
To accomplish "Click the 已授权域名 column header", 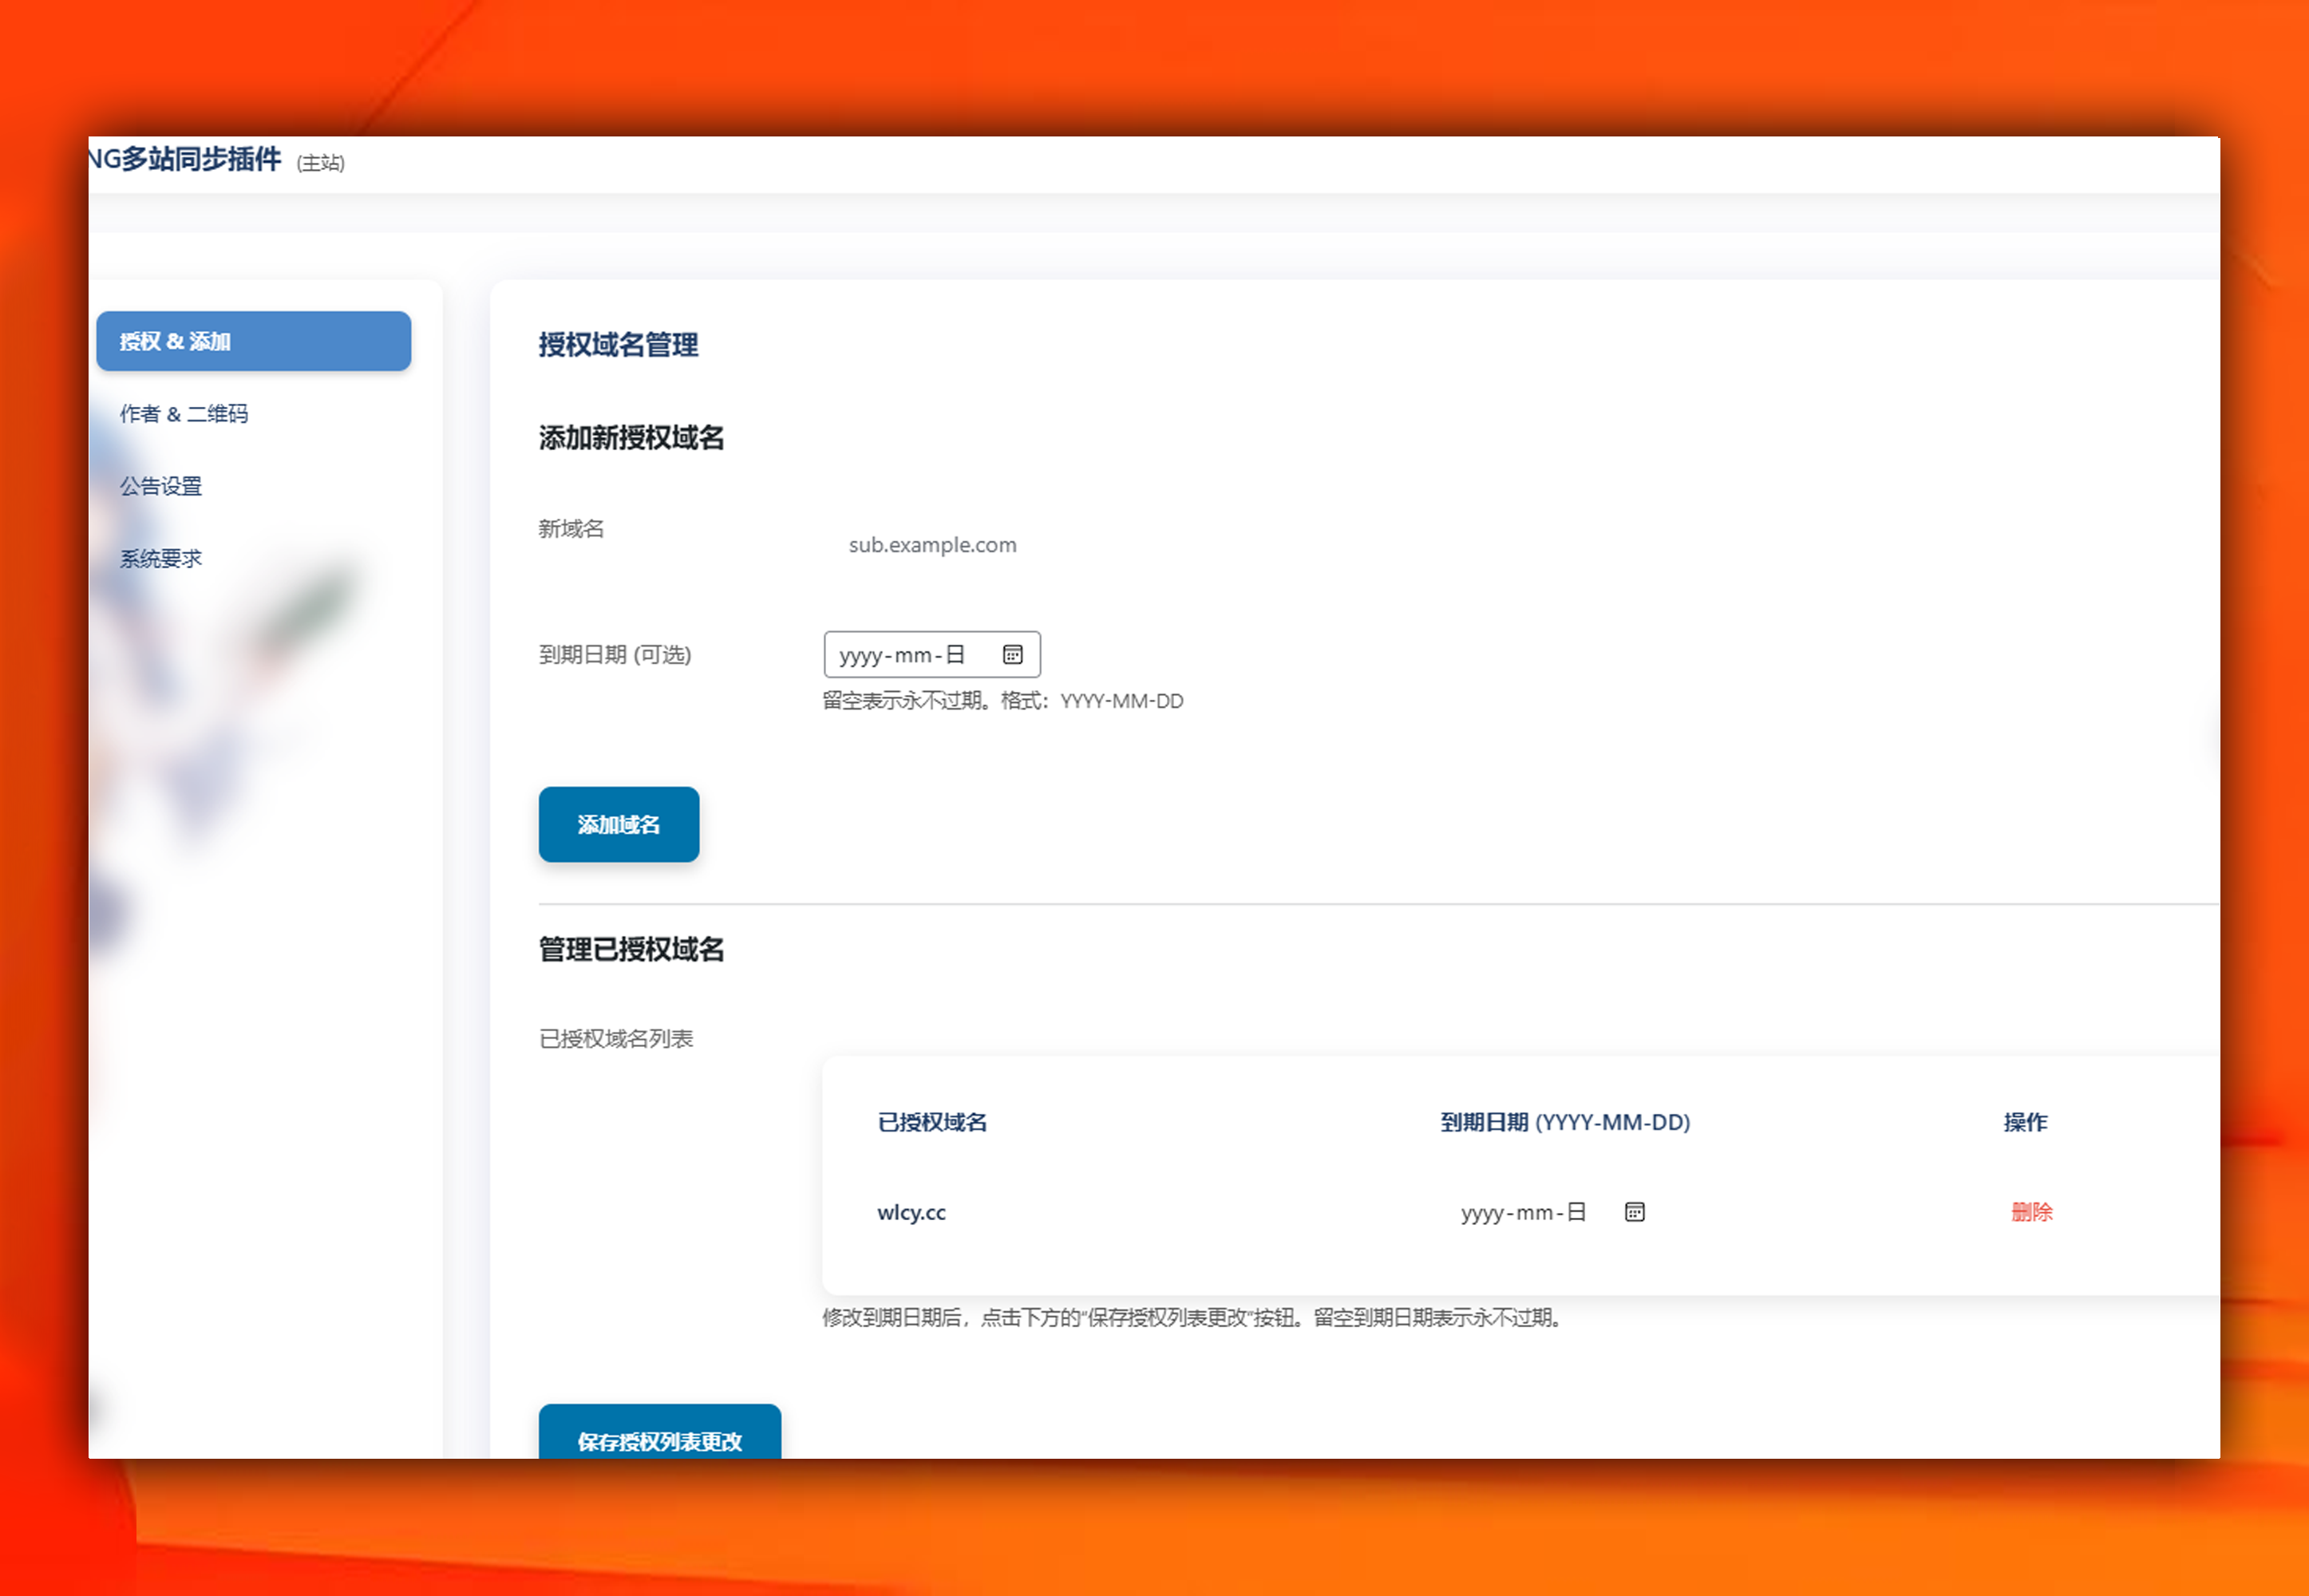I will coord(932,1123).
